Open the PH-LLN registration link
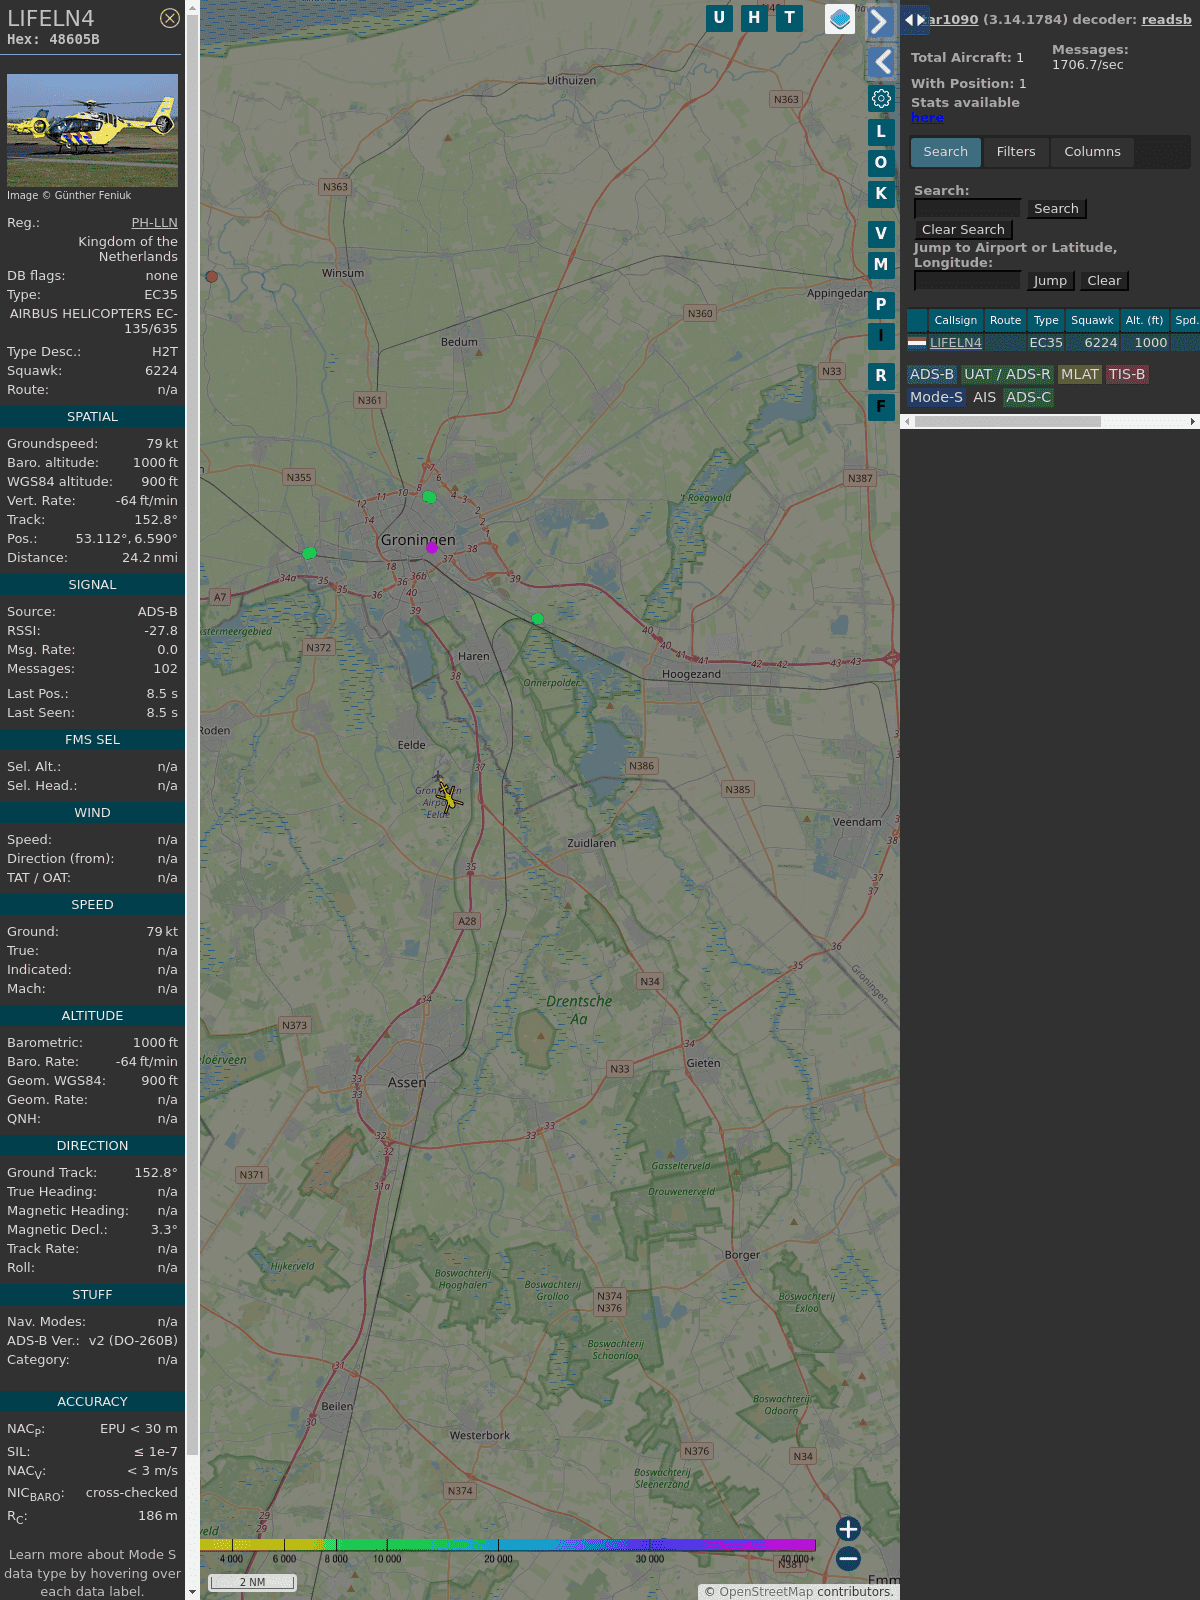1200x1600 pixels. click(154, 223)
